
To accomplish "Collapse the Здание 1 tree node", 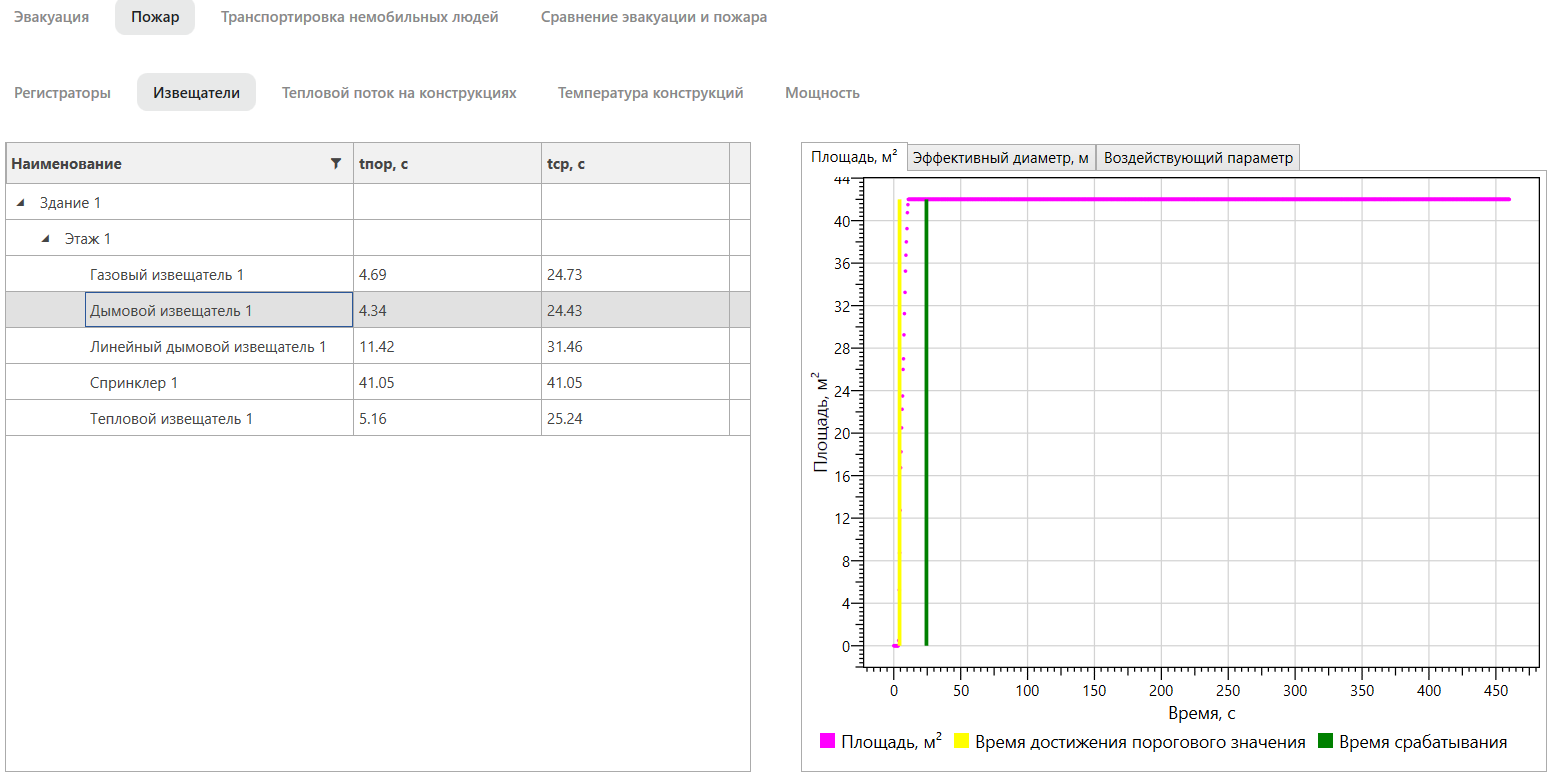I will point(21,203).
